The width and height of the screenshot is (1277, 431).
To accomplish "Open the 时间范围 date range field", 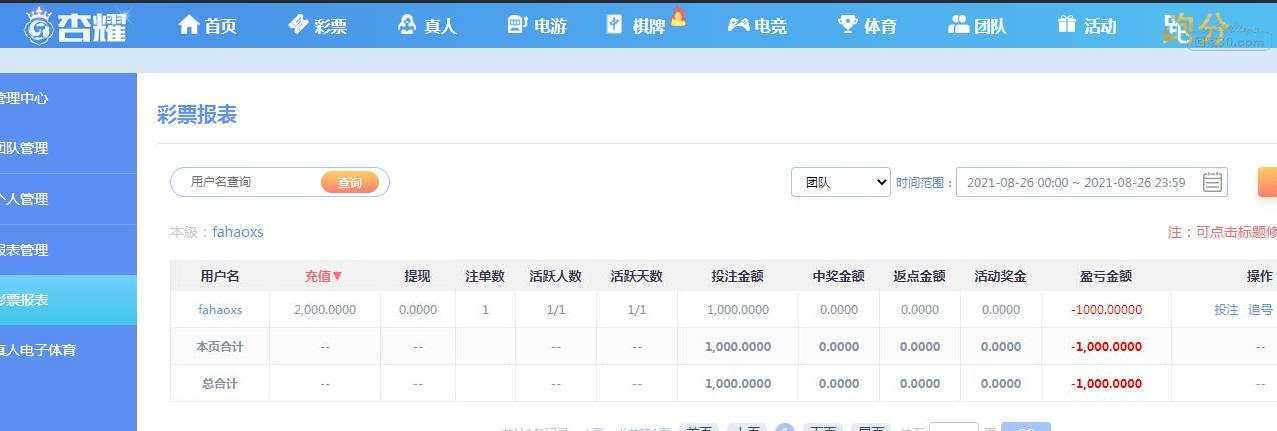I will tap(1091, 182).
